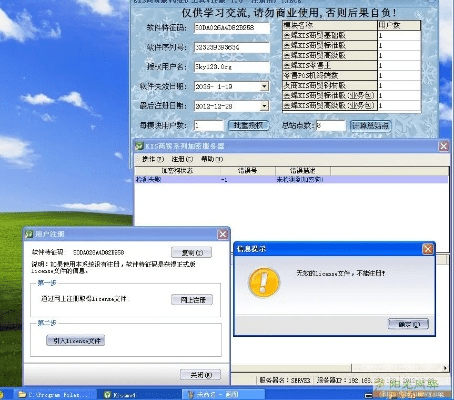Click the 软件特征码 input field in the keygen
The image size is (454, 400).
[232, 28]
